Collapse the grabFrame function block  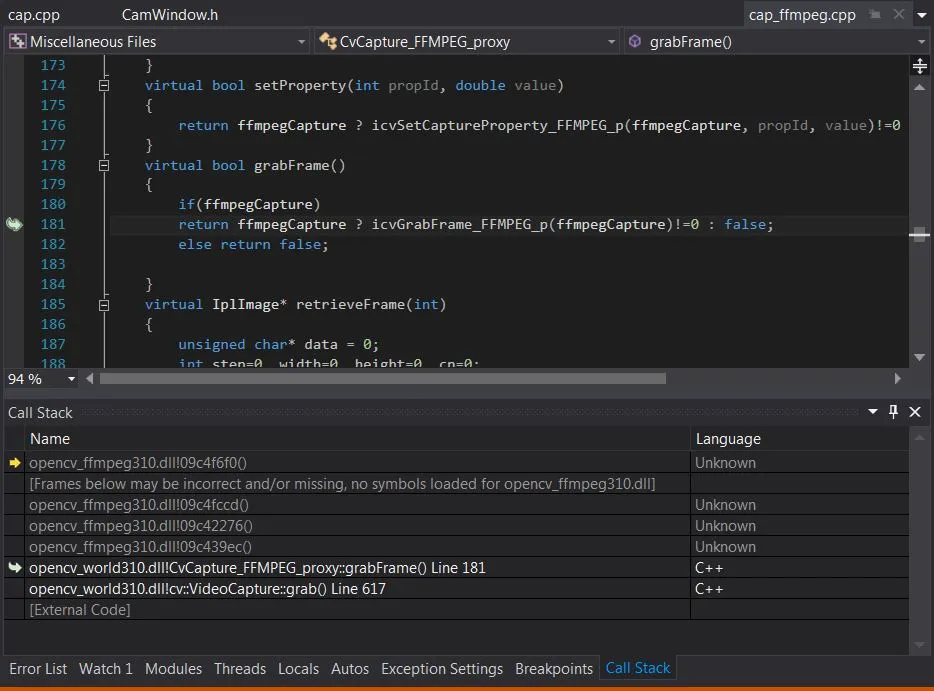[103, 166]
